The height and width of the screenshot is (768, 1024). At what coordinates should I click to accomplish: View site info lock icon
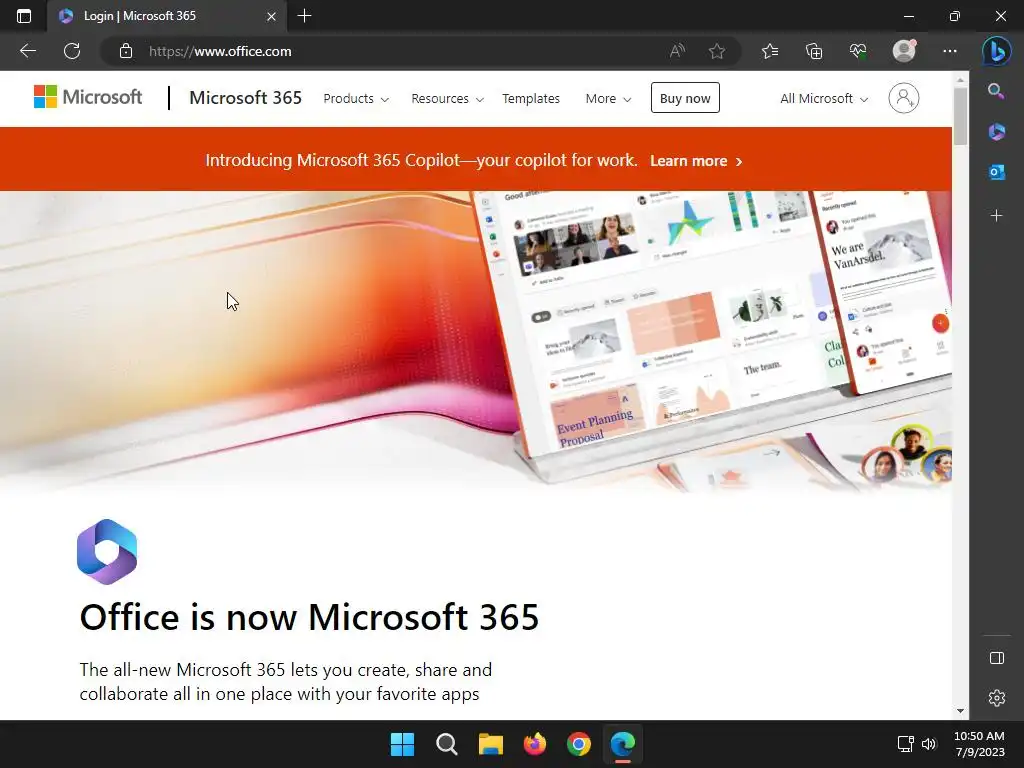tap(126, 51)
